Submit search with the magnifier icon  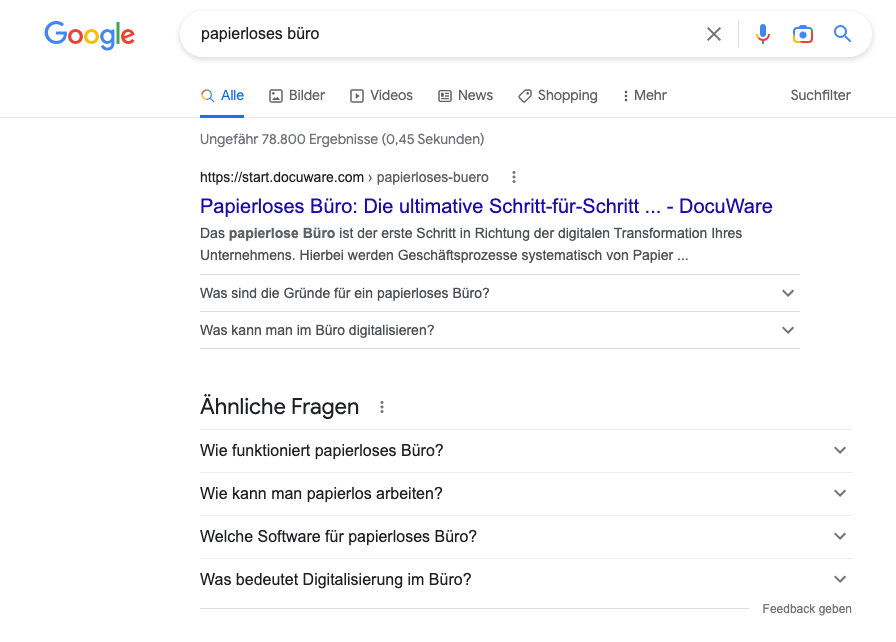842,34
